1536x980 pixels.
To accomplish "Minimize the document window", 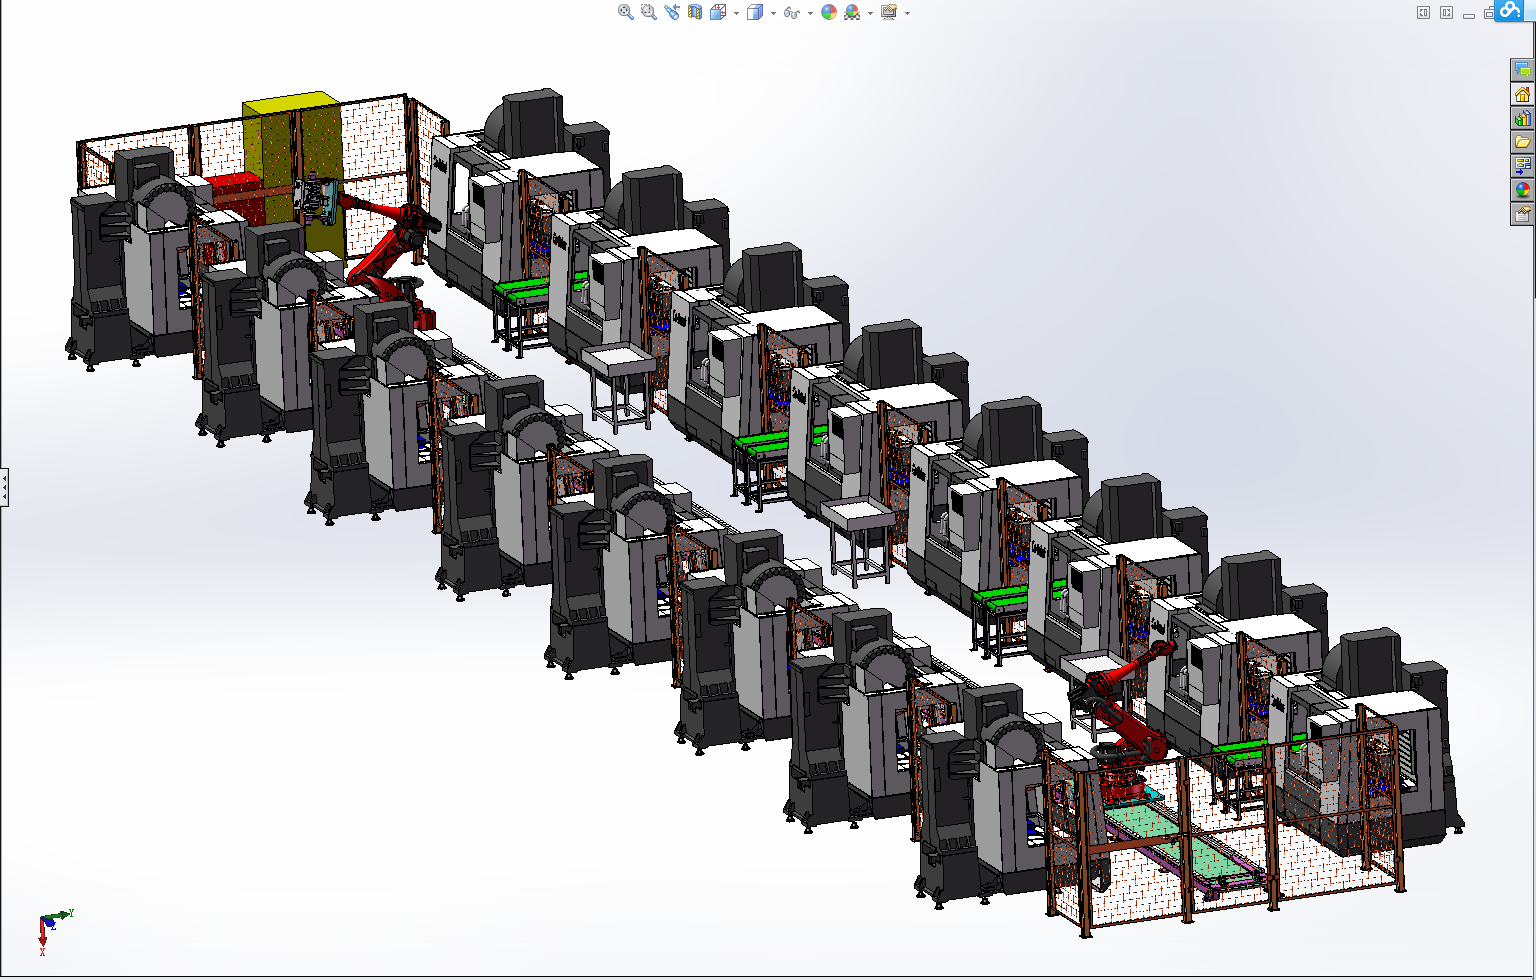I will [x=1468, y=14].
